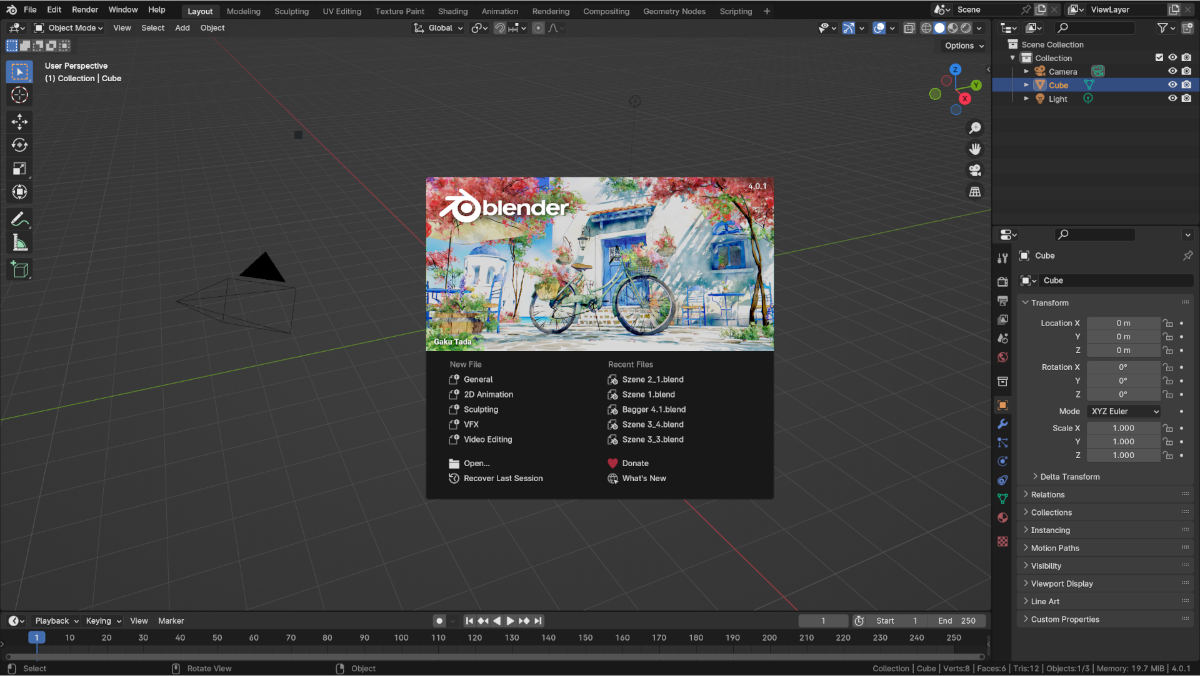The width and height of the screenshot is (1200, 676).
Task: Open the Object Mode dropdown
Action: point(69,28)
